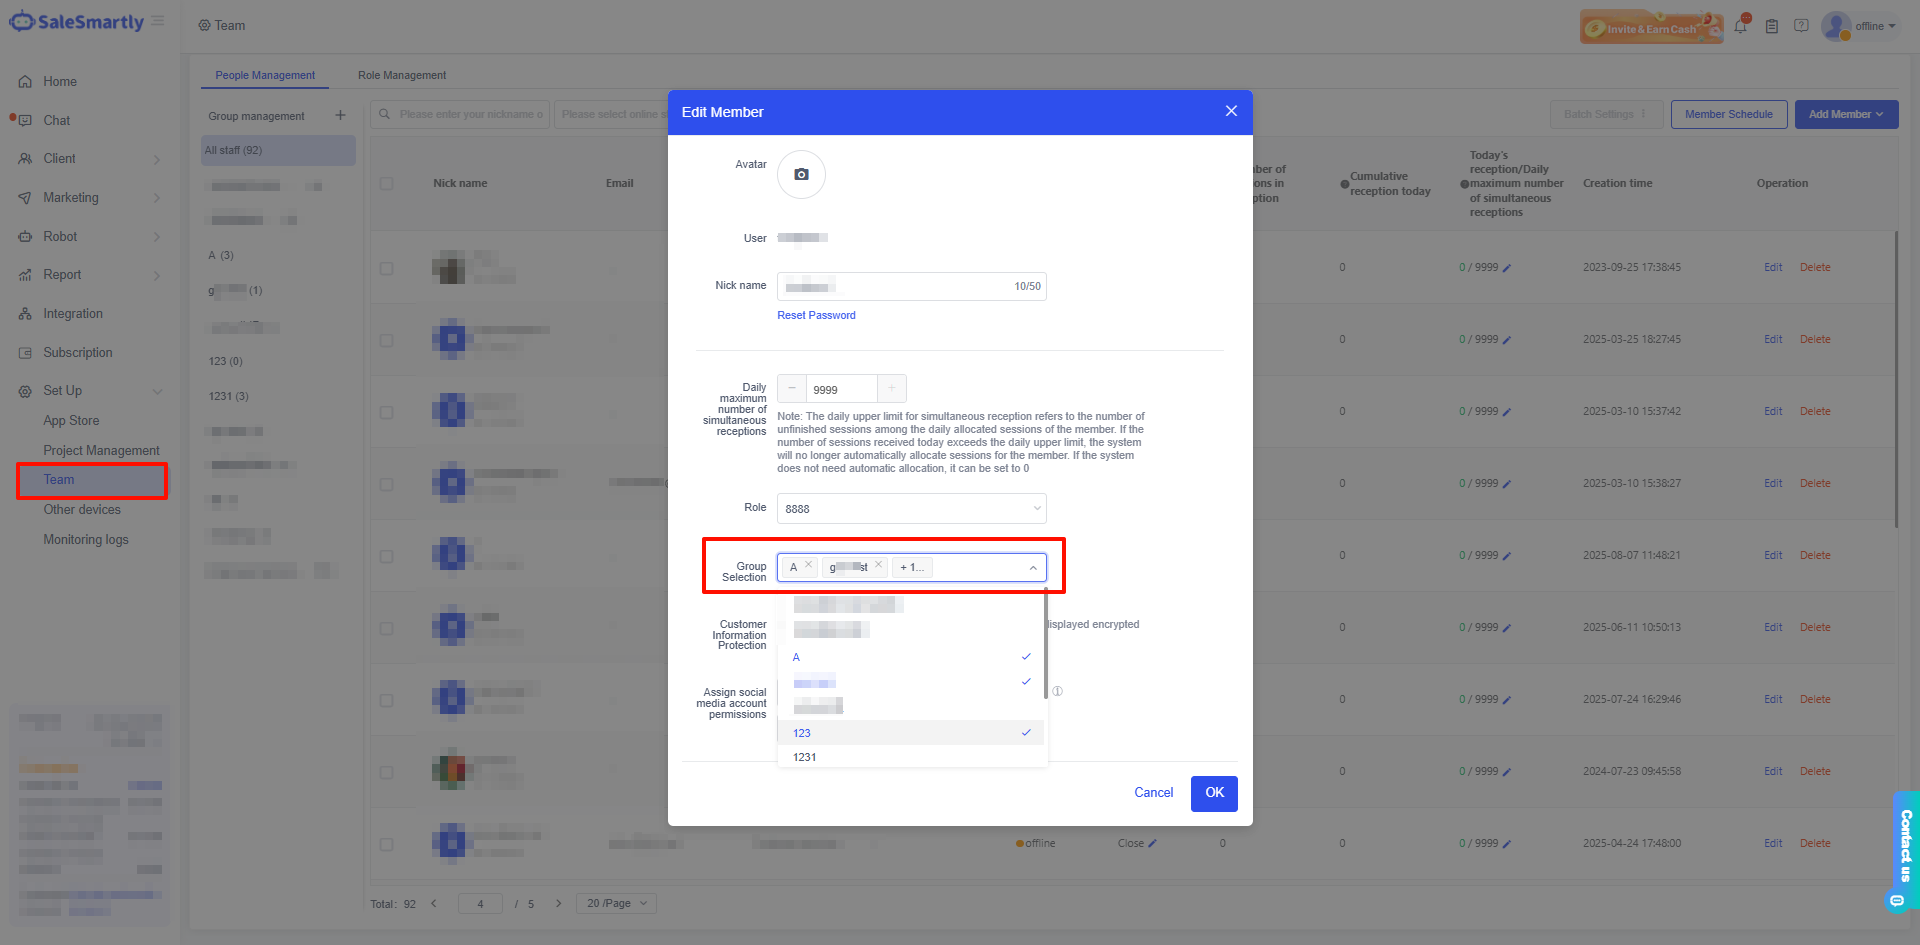Click the camera icon to upload avatar
This screenshot has width=1920, height=945.
click(x=801, y=175)
